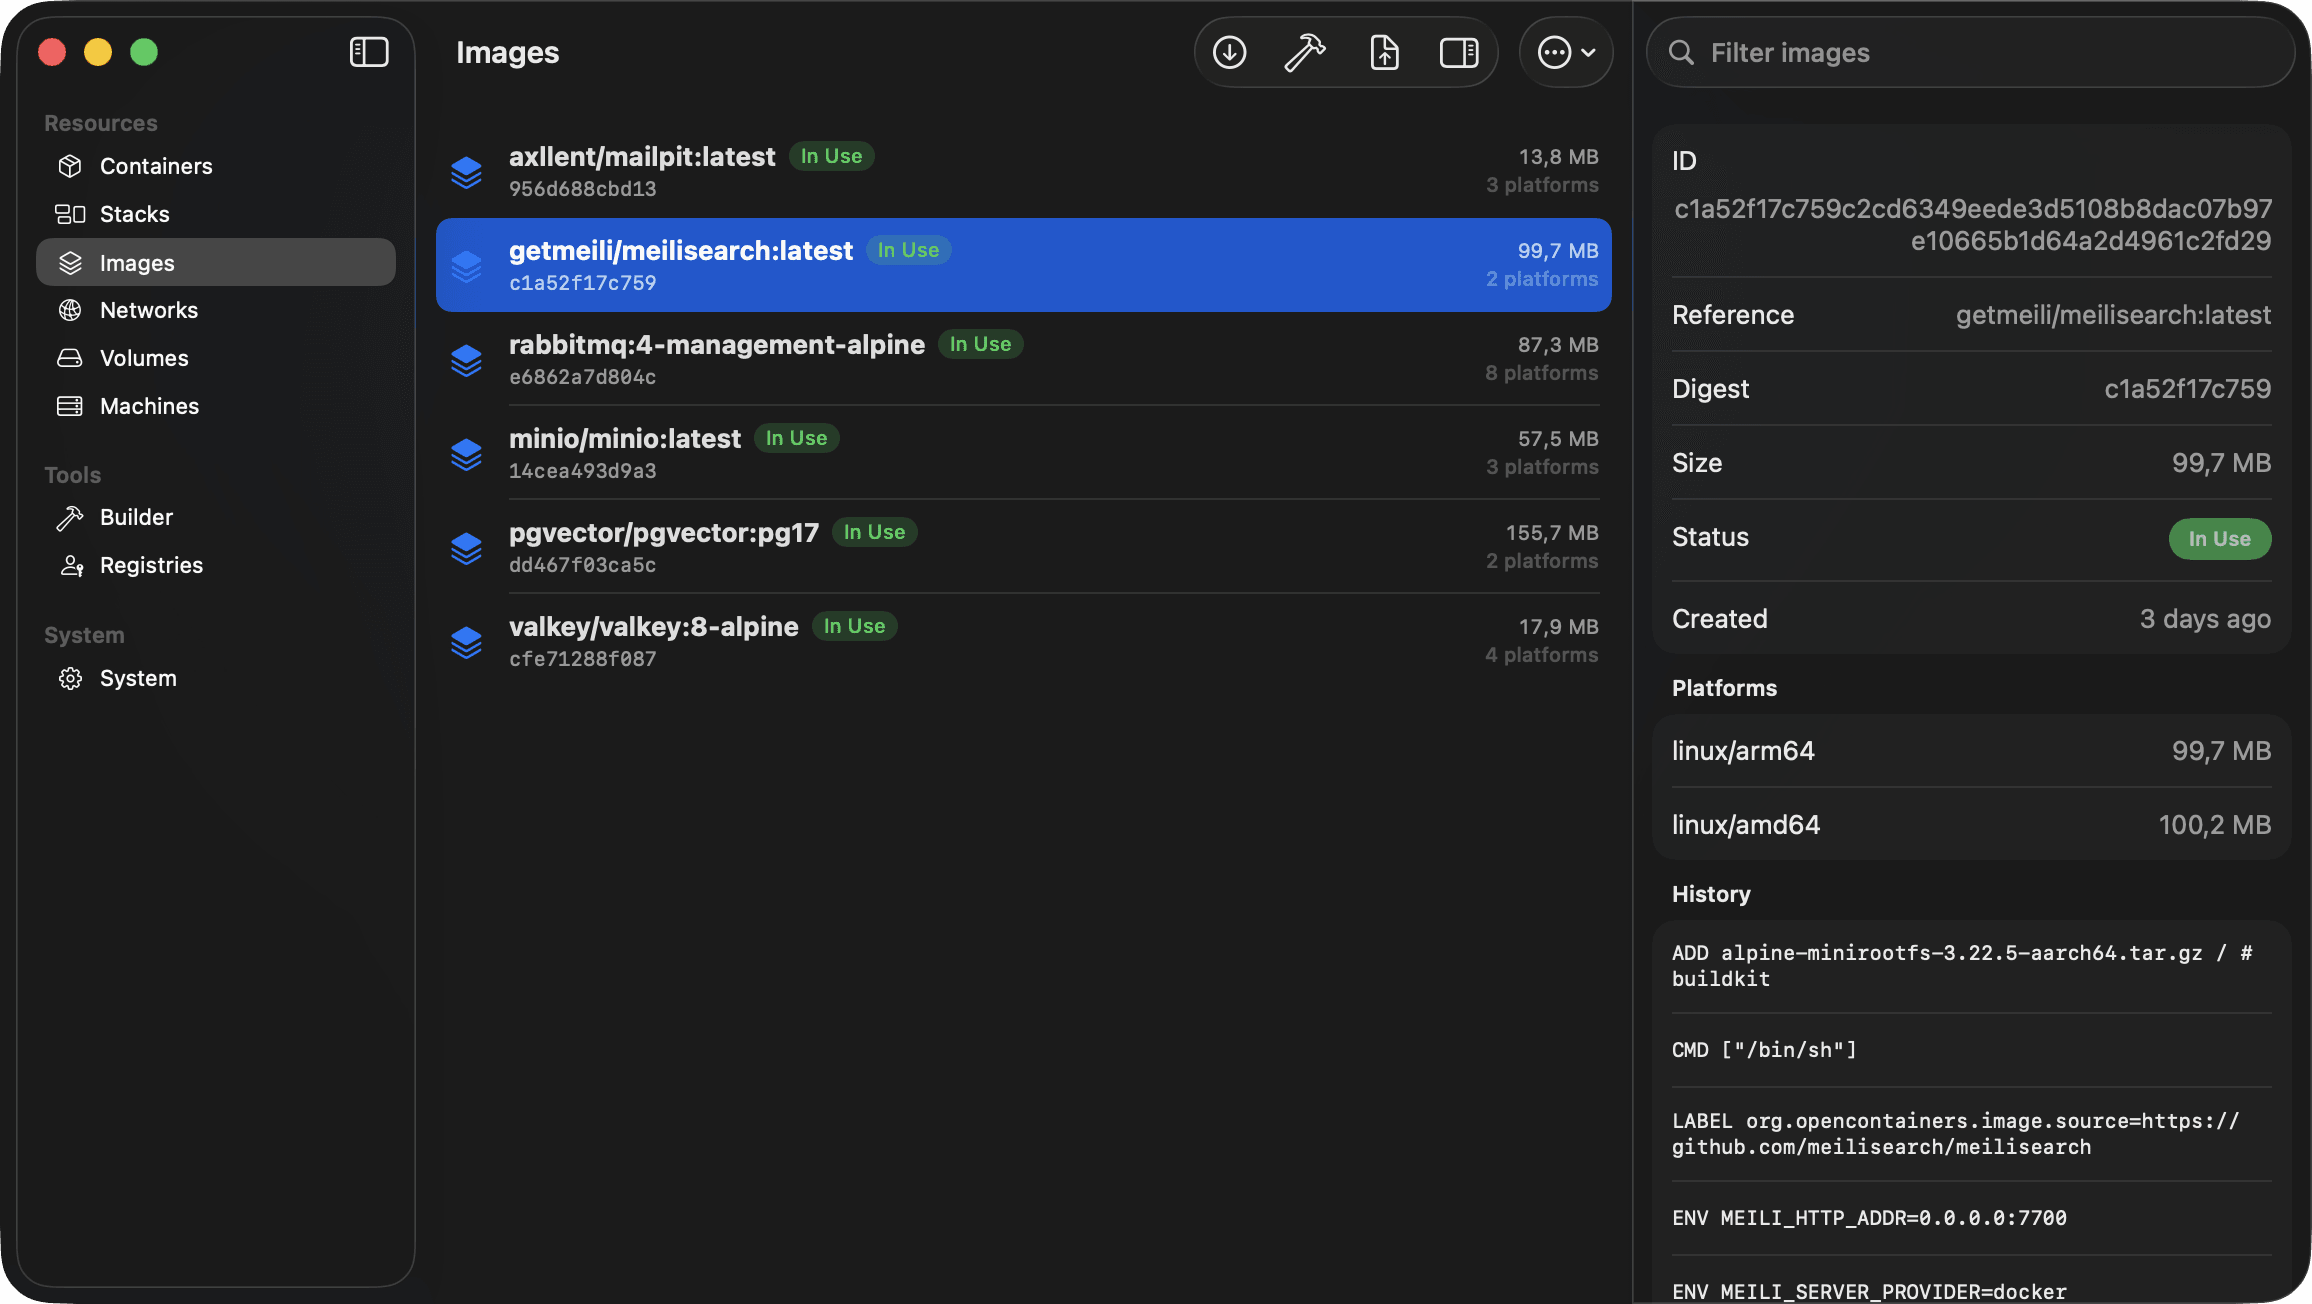Click the CMD ["/bin/sh"] history entry
This screenshot has width=2312, height=1304.
pyautogui.click(x=1764, y=1050)
